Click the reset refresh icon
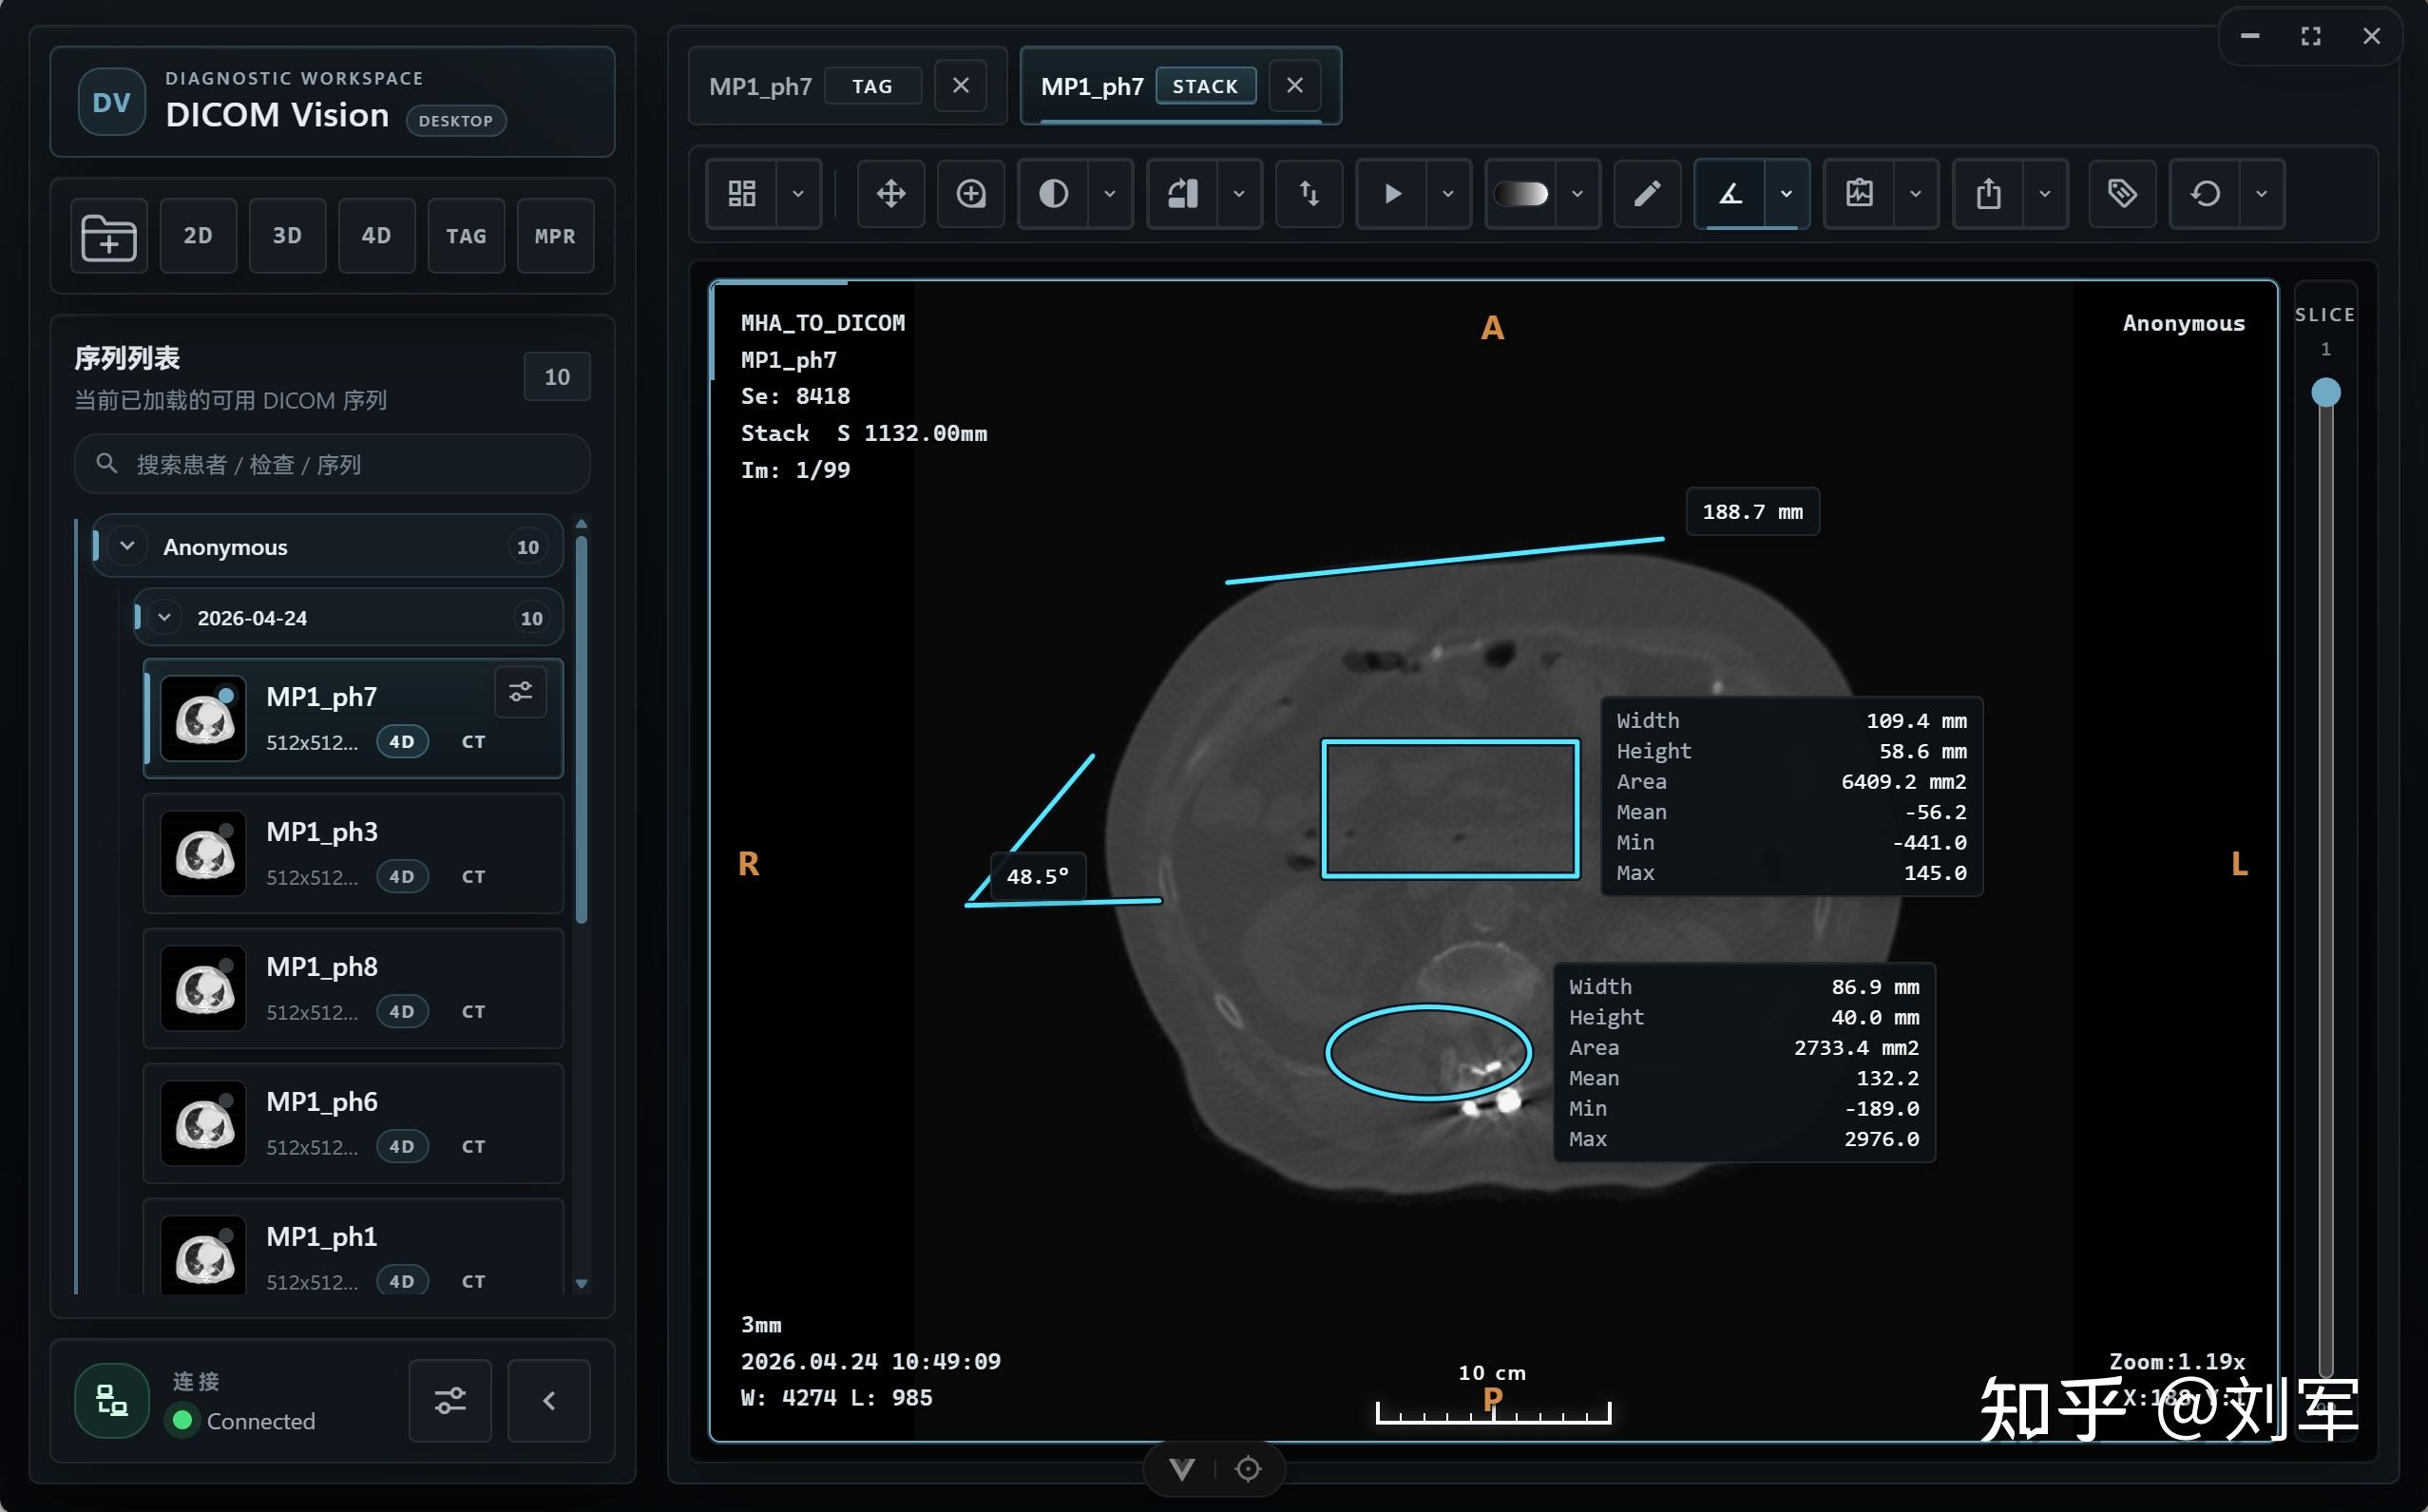 [x=2205, y=194]
